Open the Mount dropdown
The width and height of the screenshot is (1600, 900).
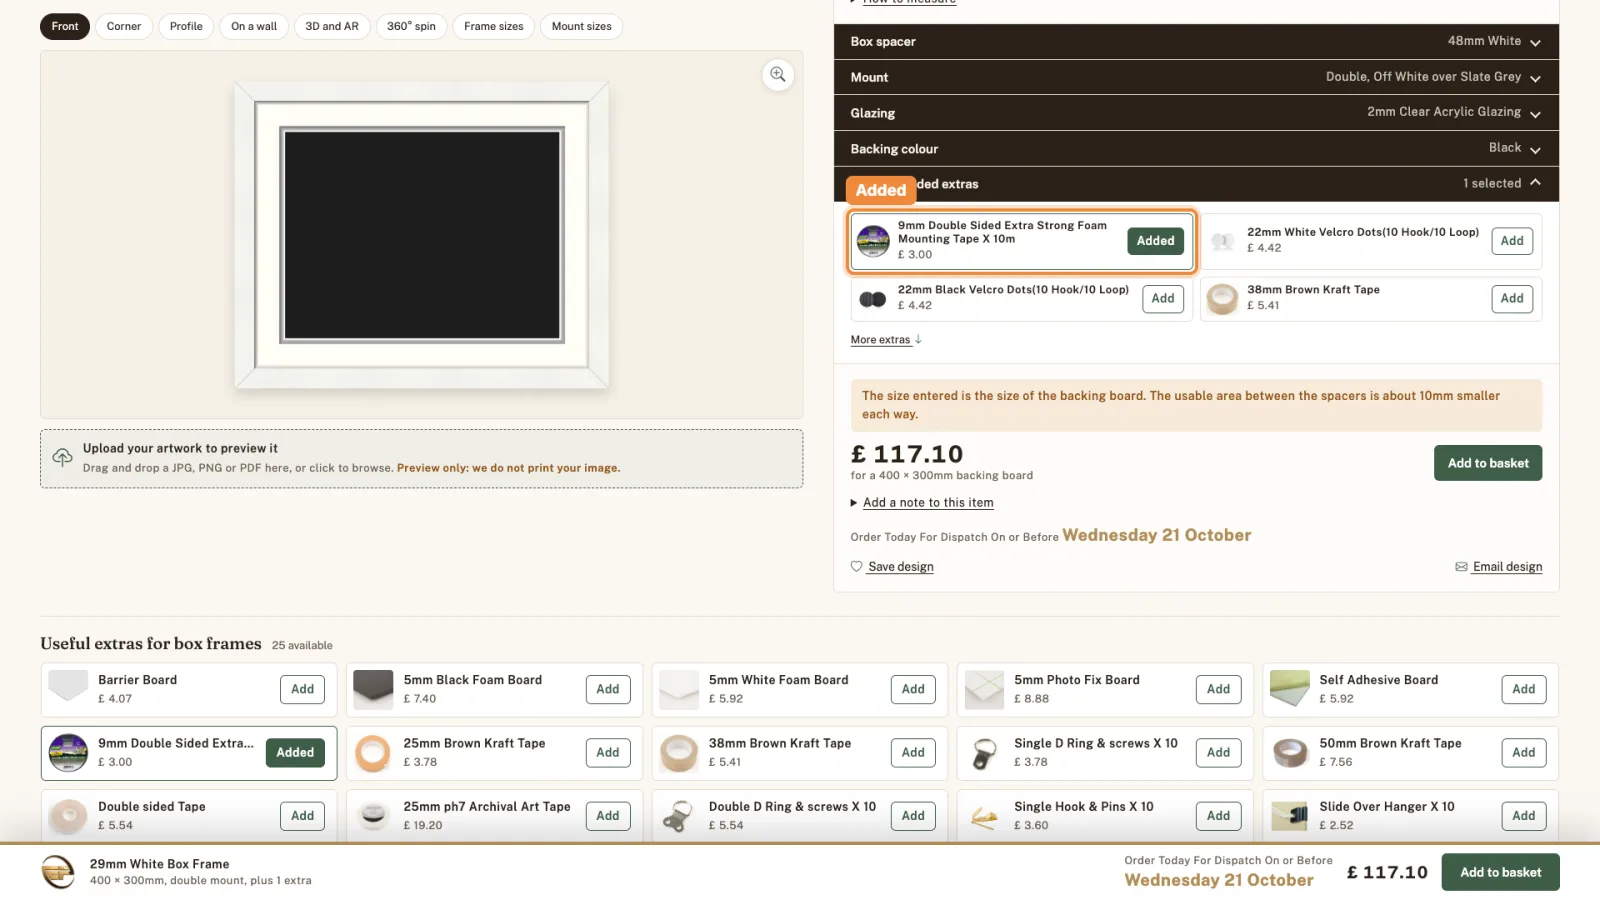pos(1196,77)
